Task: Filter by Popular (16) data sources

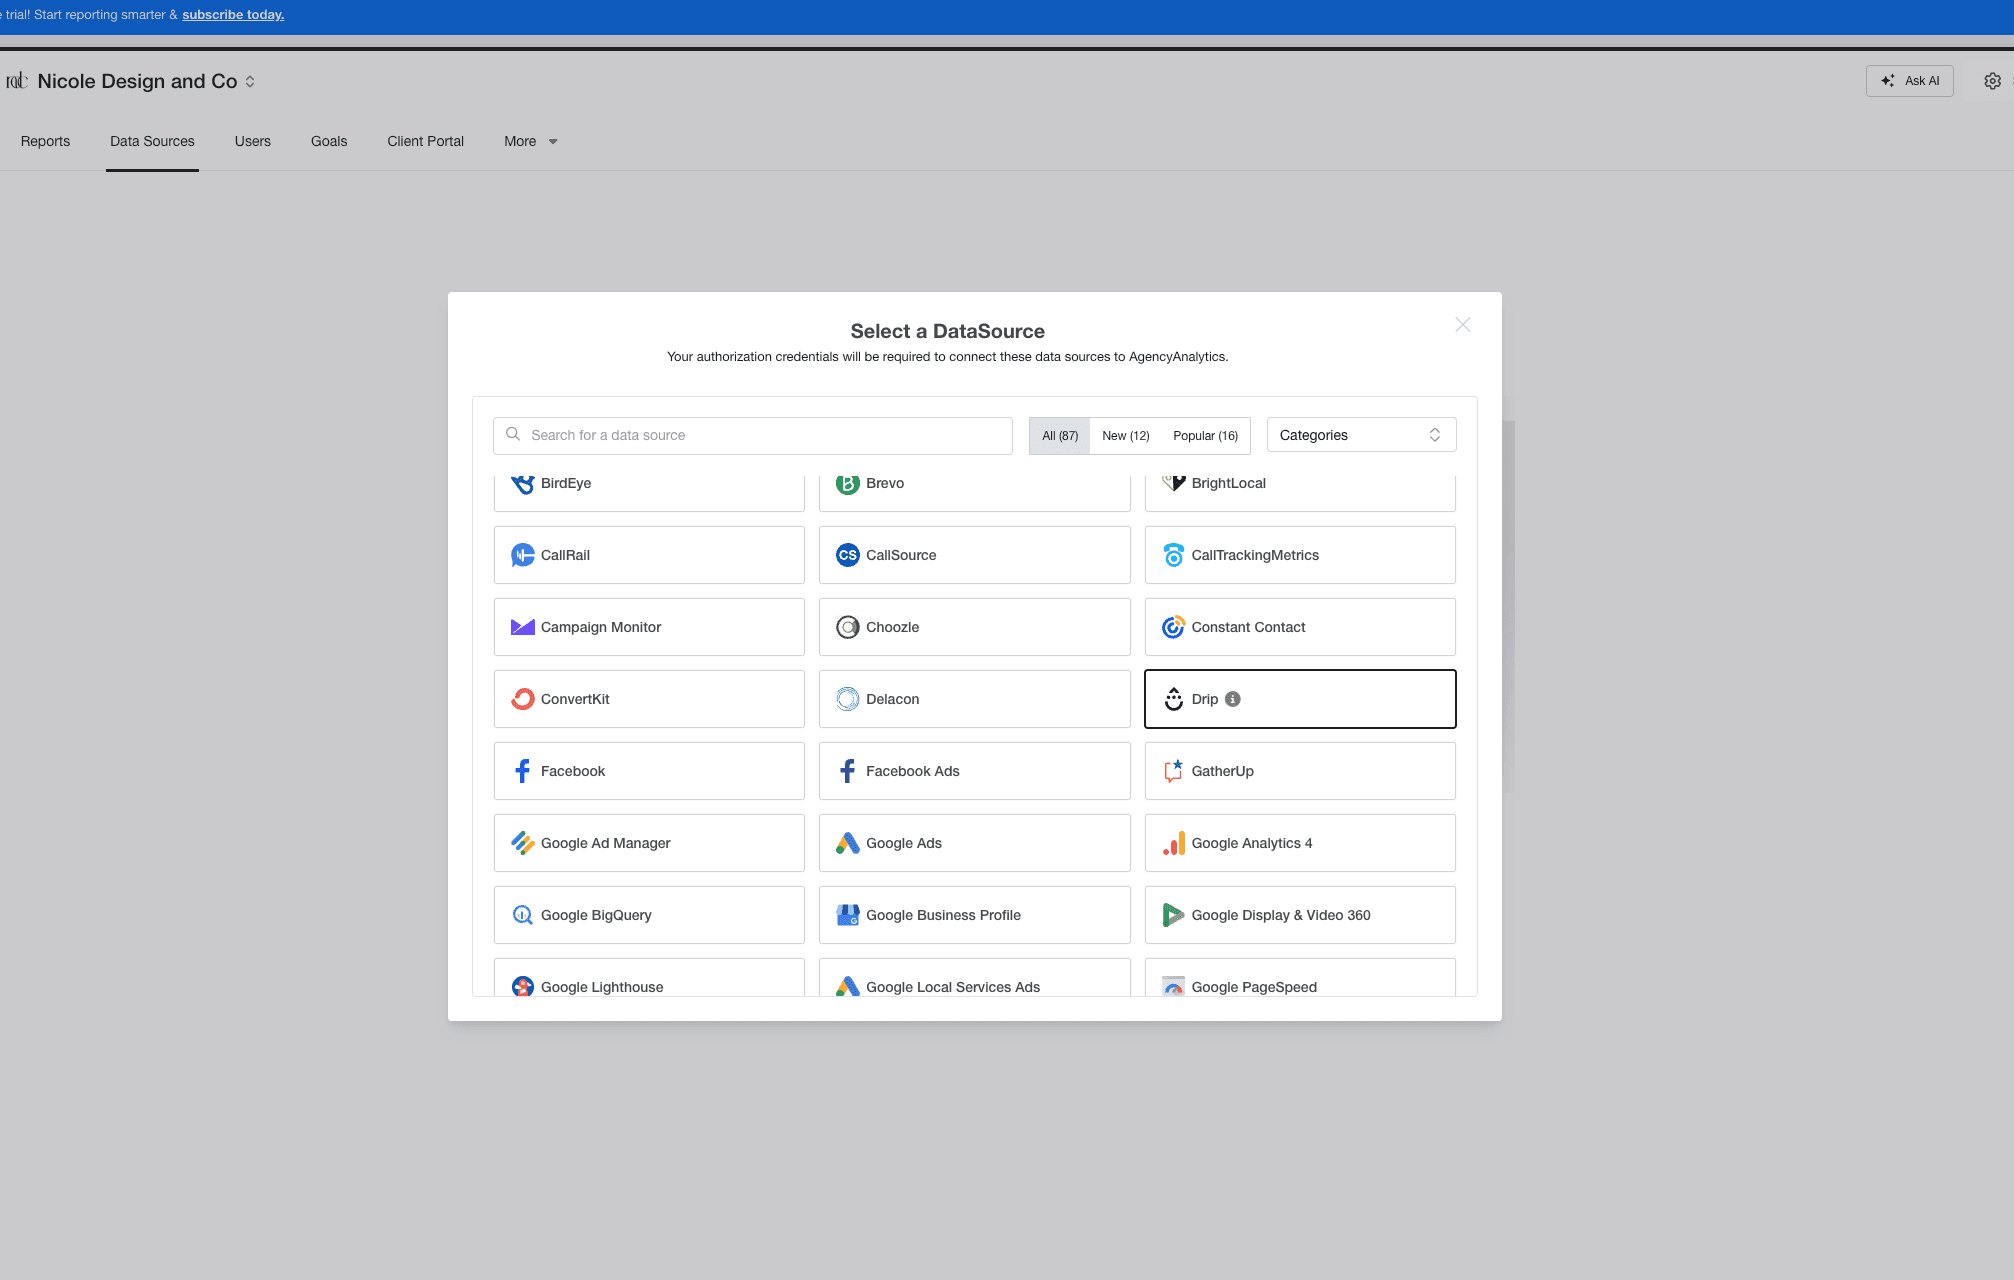Action: point(1205,436)
